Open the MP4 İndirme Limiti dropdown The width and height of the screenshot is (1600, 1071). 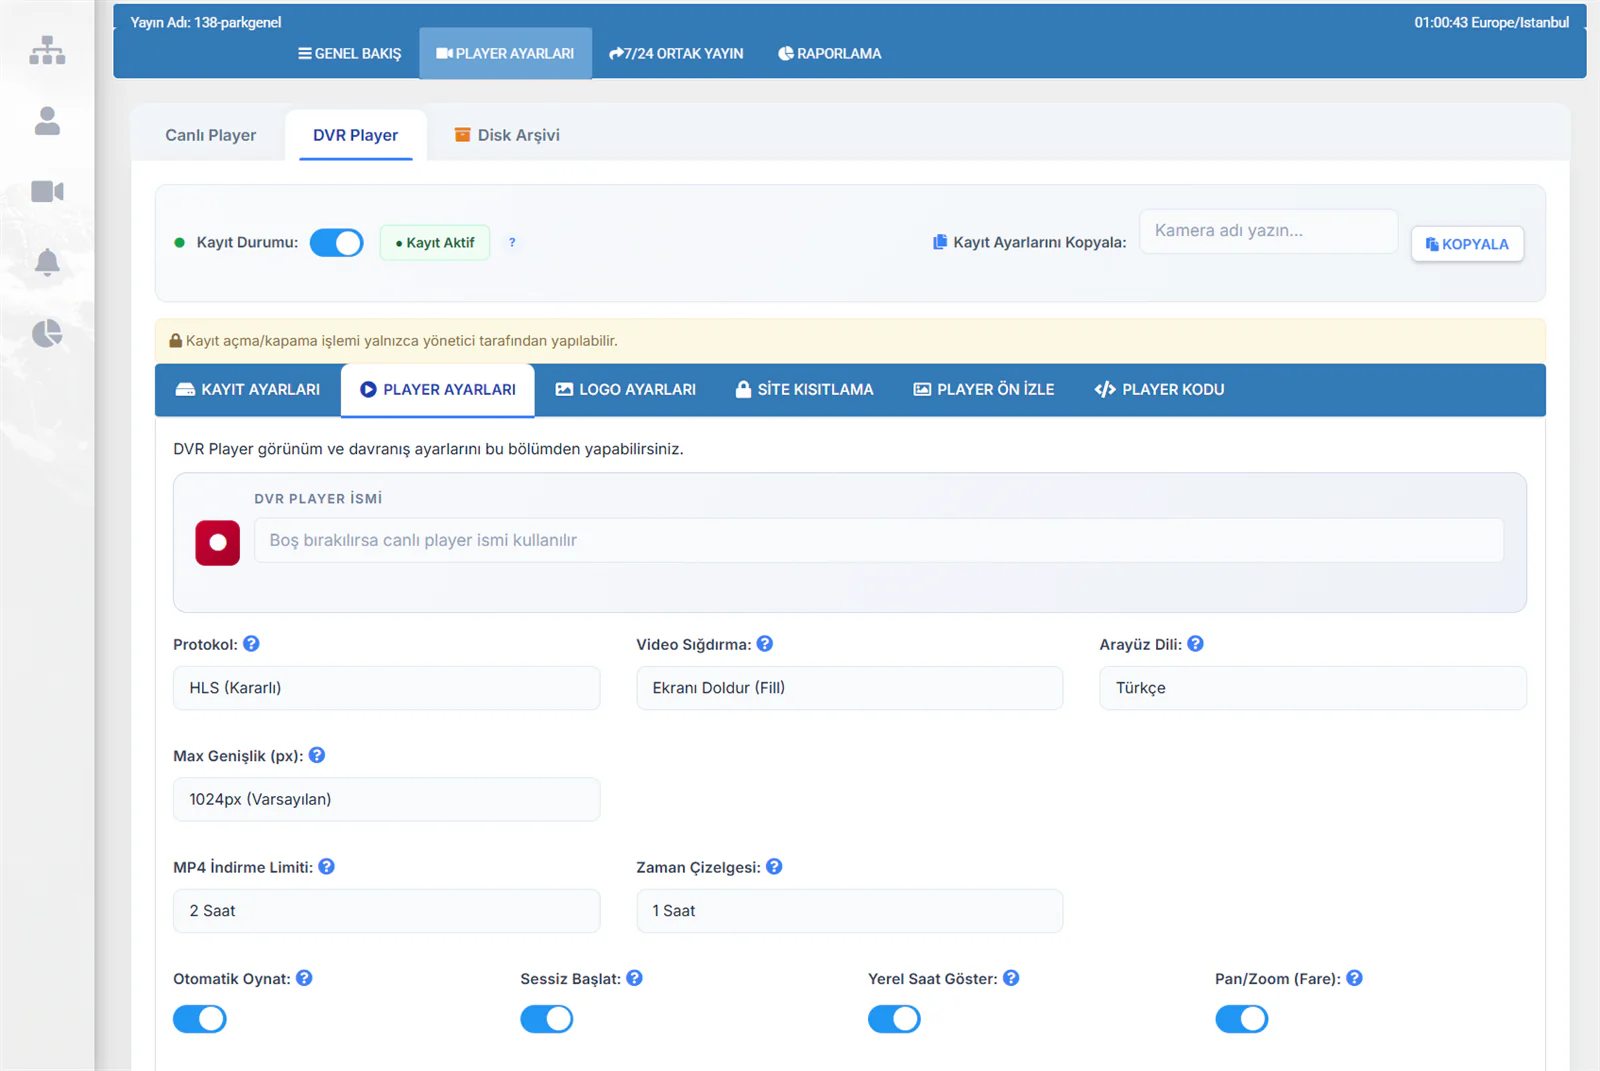[x=387, y=911]
